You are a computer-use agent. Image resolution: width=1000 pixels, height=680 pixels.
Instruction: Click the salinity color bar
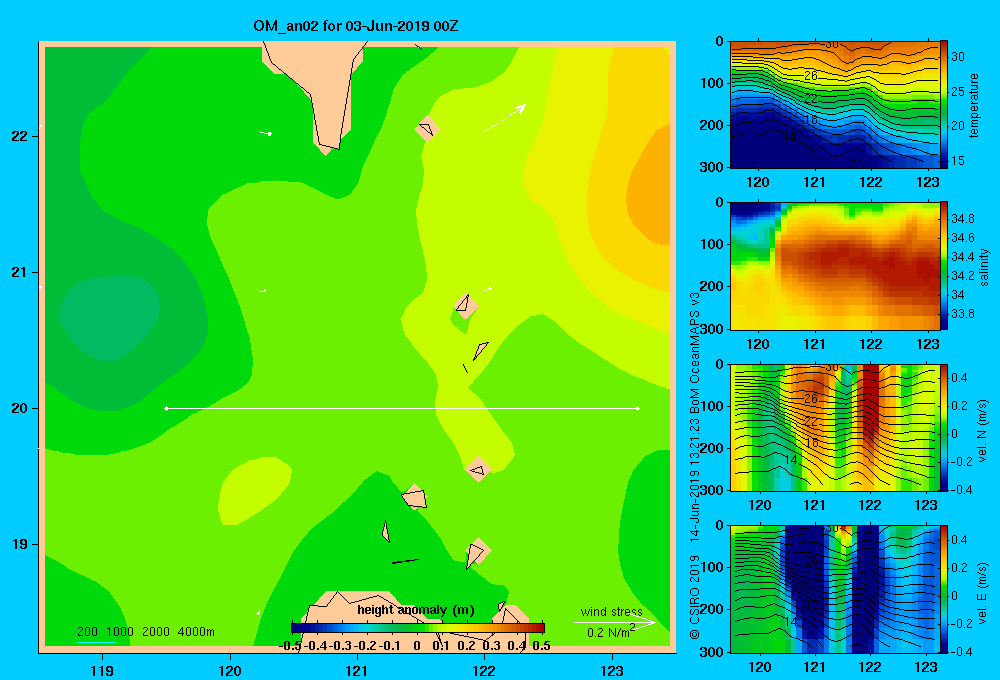[944, 266]
